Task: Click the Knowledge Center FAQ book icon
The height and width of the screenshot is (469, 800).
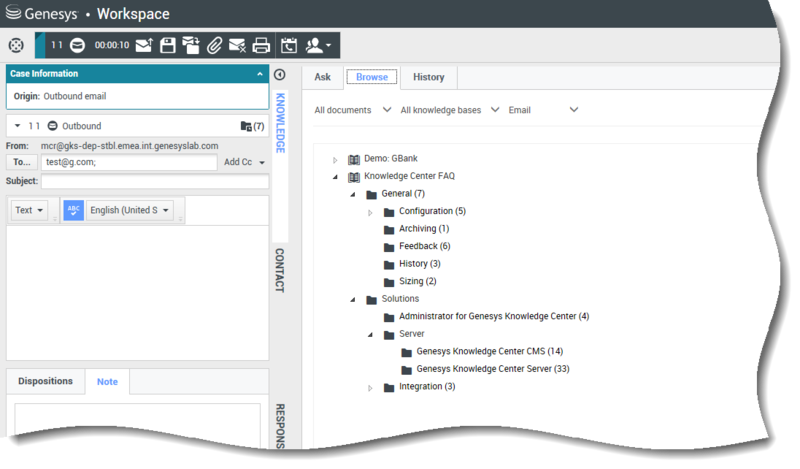Action: pyautogui.click(x=354, y=177)
